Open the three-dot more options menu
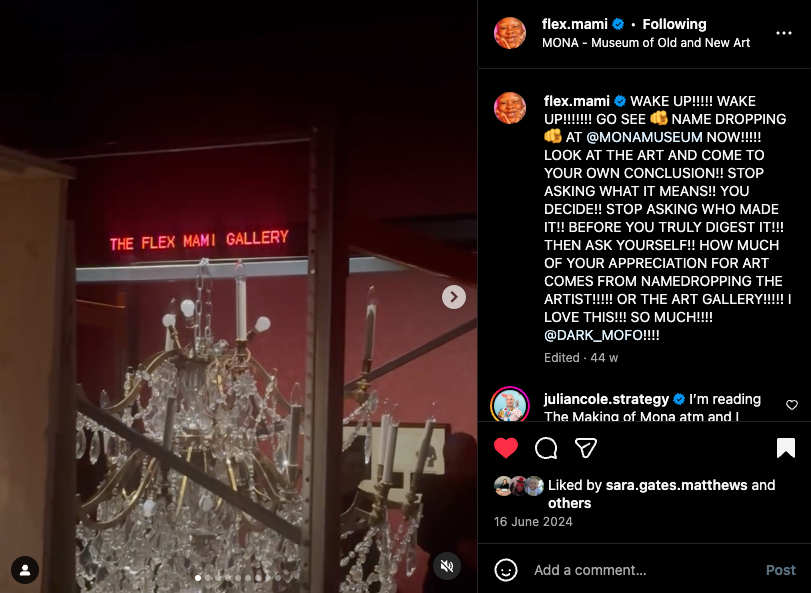Image resolution: width=811 pixels, height=593 pixels. point(784,33)
